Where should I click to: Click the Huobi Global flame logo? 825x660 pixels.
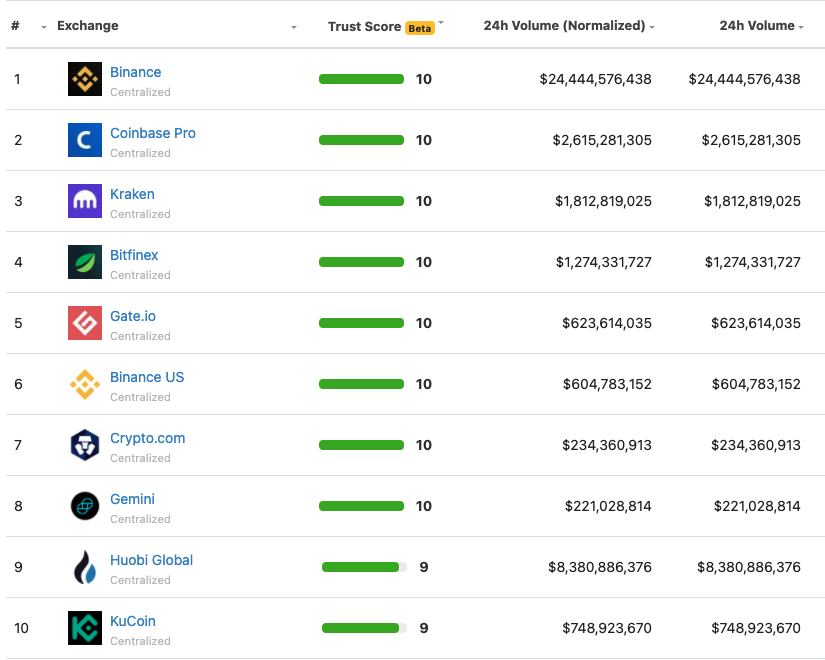[85, 567]
